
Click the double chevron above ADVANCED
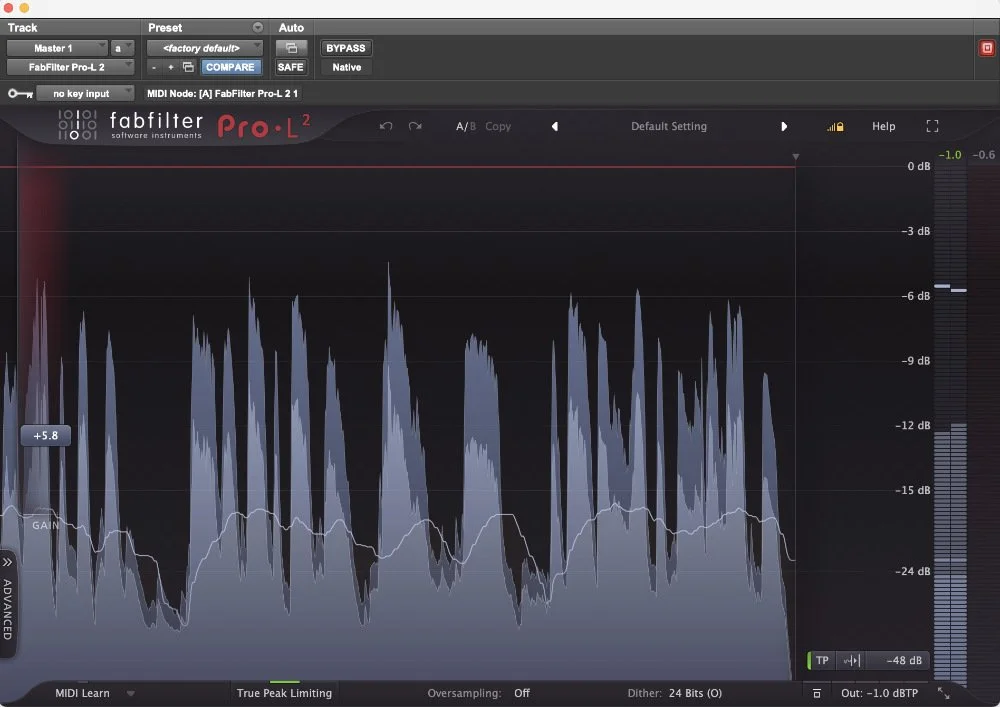point(7,562)
